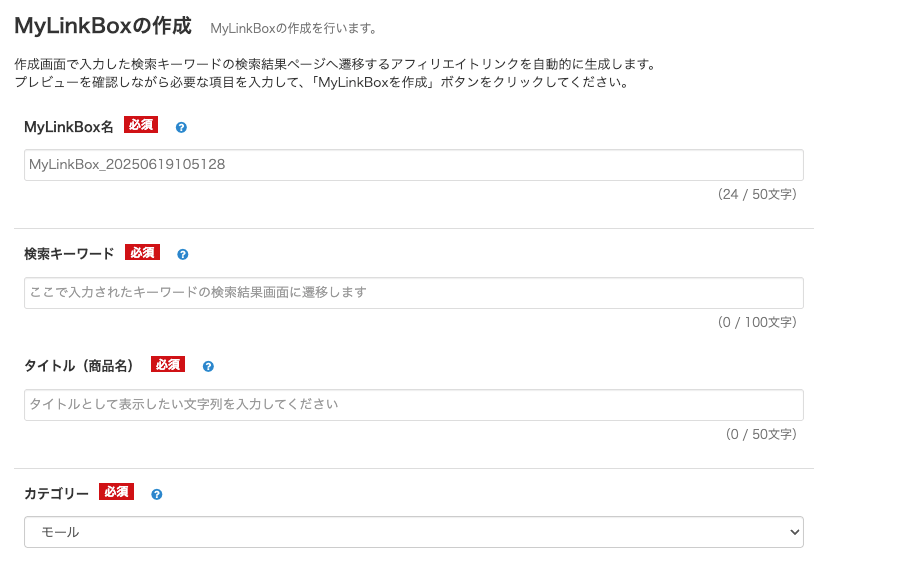Select the 必須 badge beside 検索キーワード
Viewport: 900px width, 565px height.
142,253
